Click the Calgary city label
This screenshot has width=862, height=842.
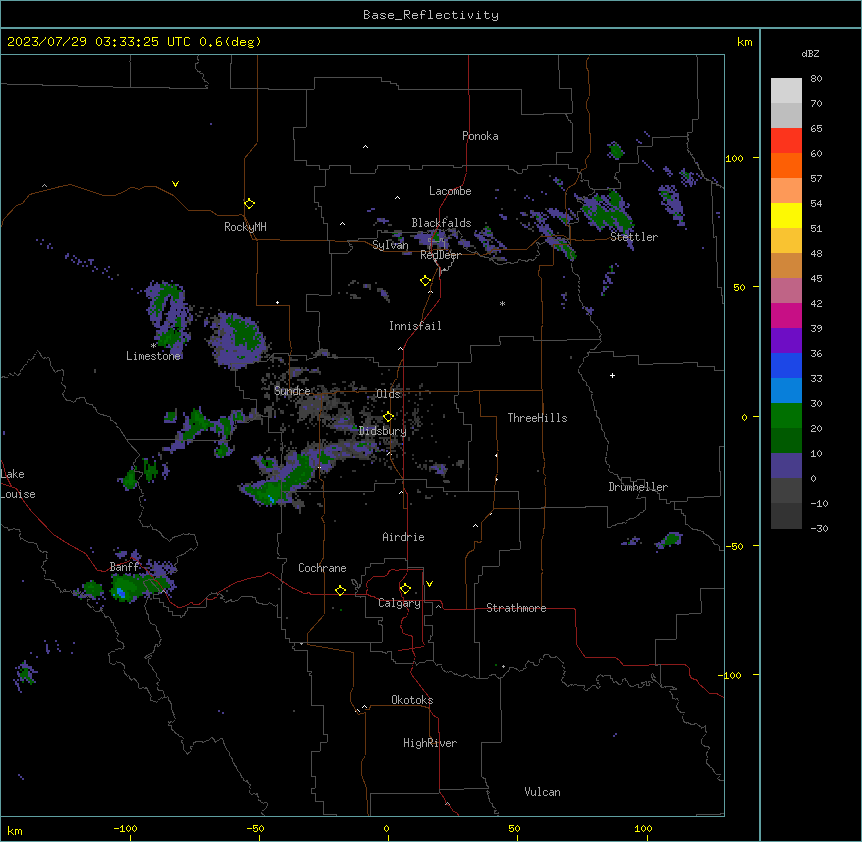click(399, 603)
